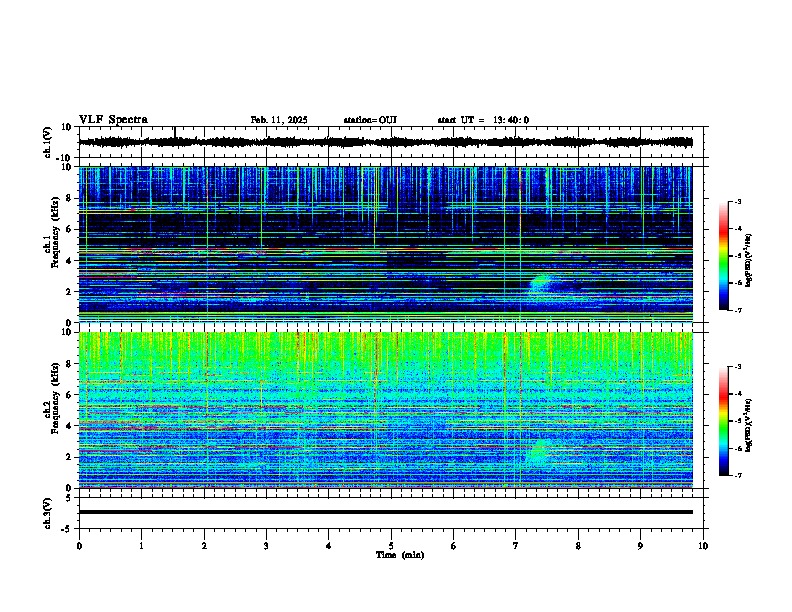This screenshot has width=792, height=612.
Task: Click the "5" tick on ch.3(V) axis
Action: pyautogui.click(x=70, y=497)
